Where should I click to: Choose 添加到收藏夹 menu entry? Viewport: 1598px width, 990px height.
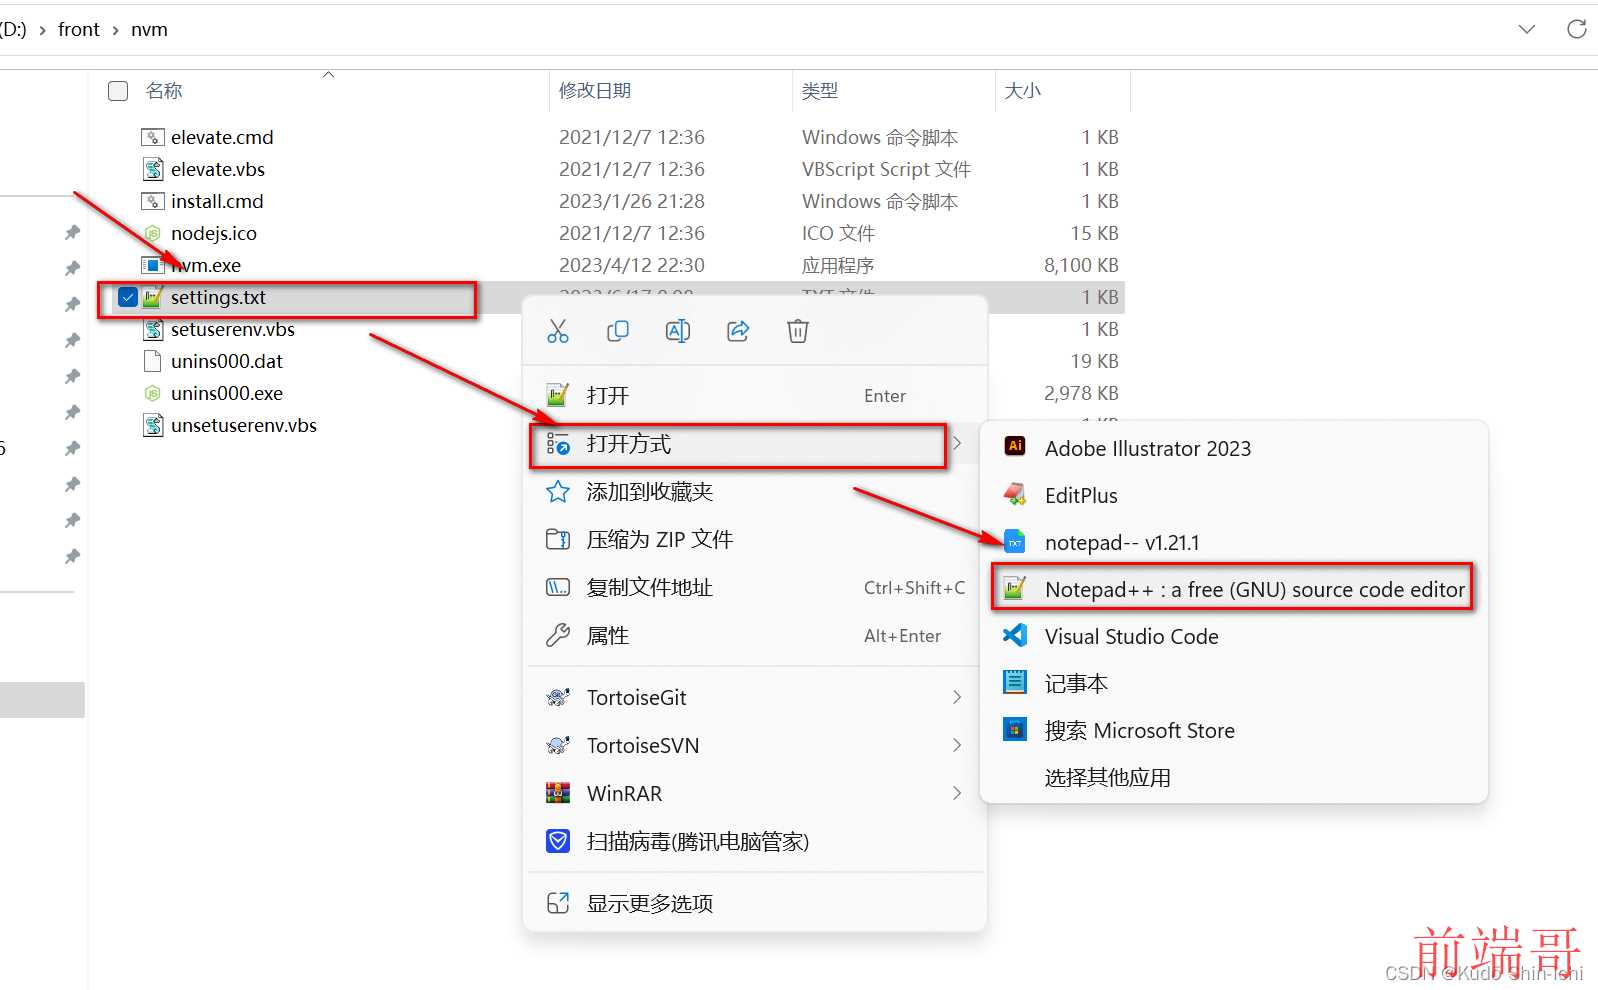point(755,492)
